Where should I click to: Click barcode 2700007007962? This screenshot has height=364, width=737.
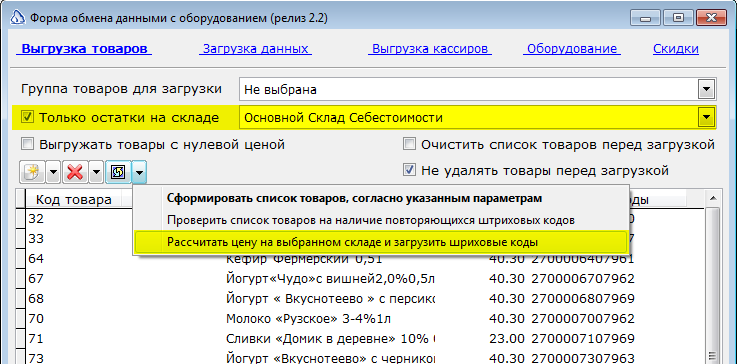583,318
